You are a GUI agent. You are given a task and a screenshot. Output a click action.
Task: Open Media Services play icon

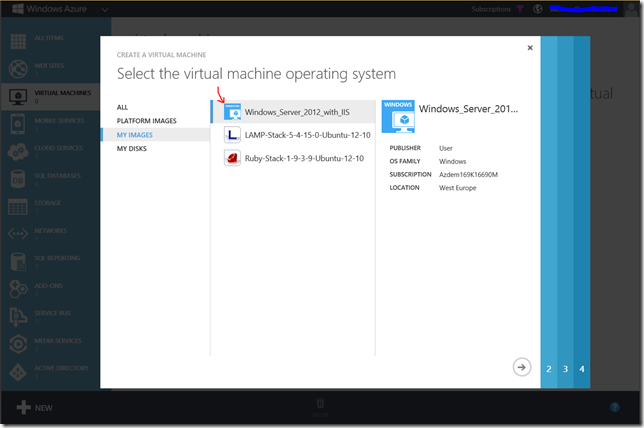click(18, 344)
